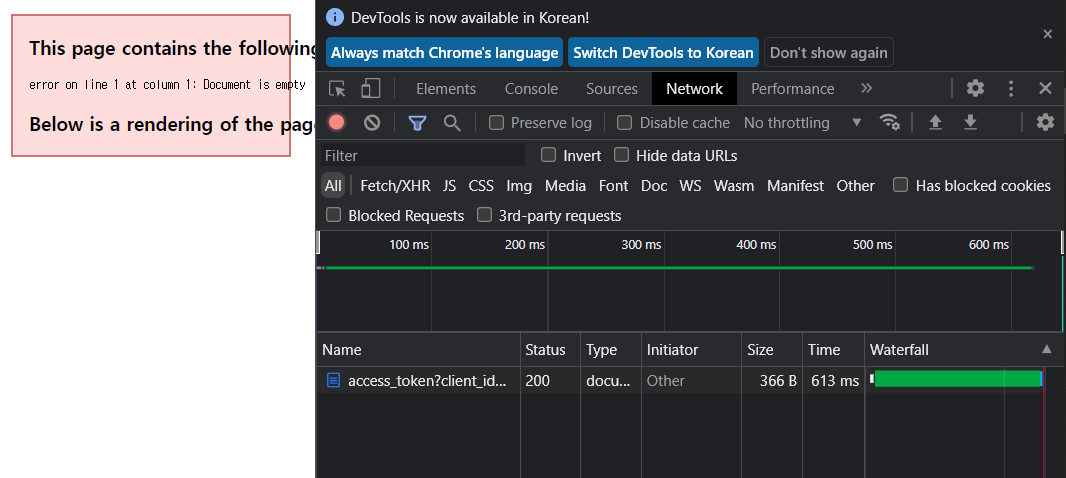Stop recording network log

[337, 123]
